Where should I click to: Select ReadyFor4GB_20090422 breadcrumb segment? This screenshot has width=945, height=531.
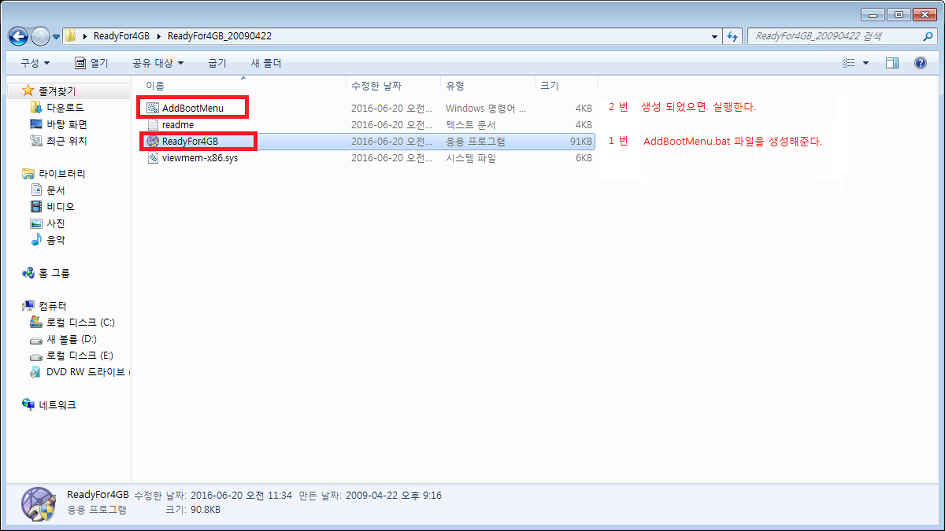click(x=219, y=36)
